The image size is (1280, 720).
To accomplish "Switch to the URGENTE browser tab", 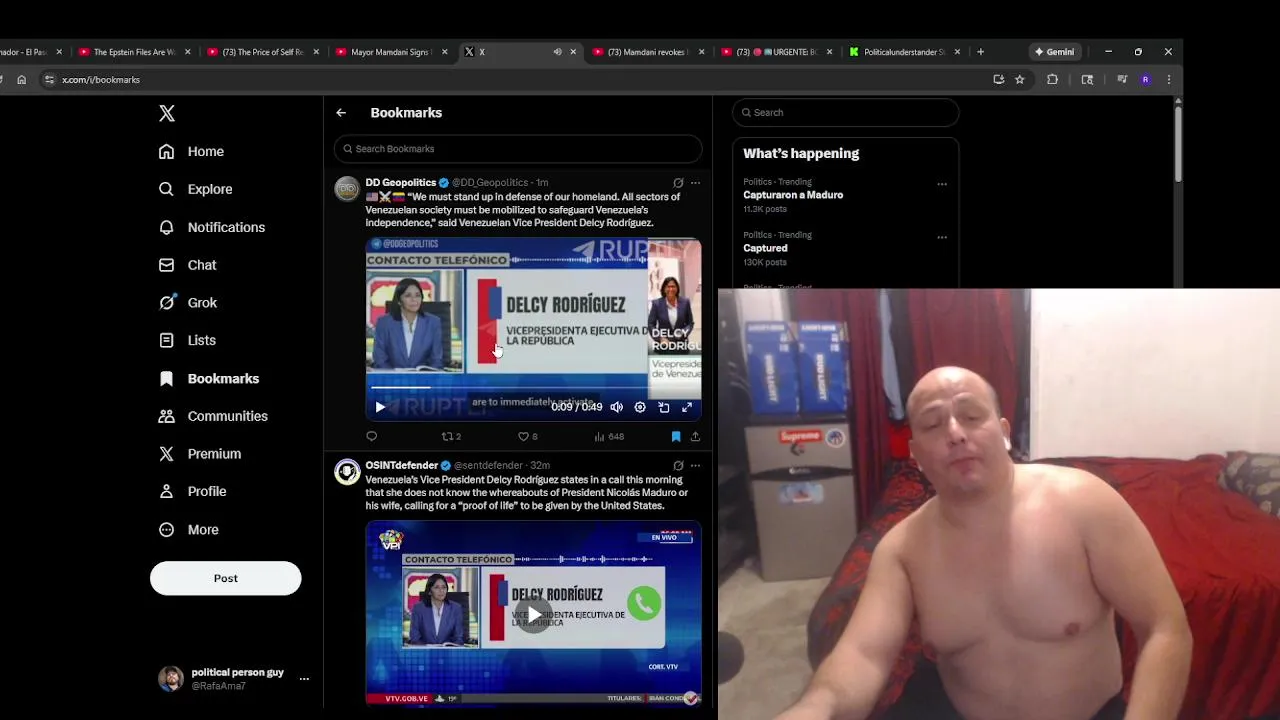I will [777, 52].
